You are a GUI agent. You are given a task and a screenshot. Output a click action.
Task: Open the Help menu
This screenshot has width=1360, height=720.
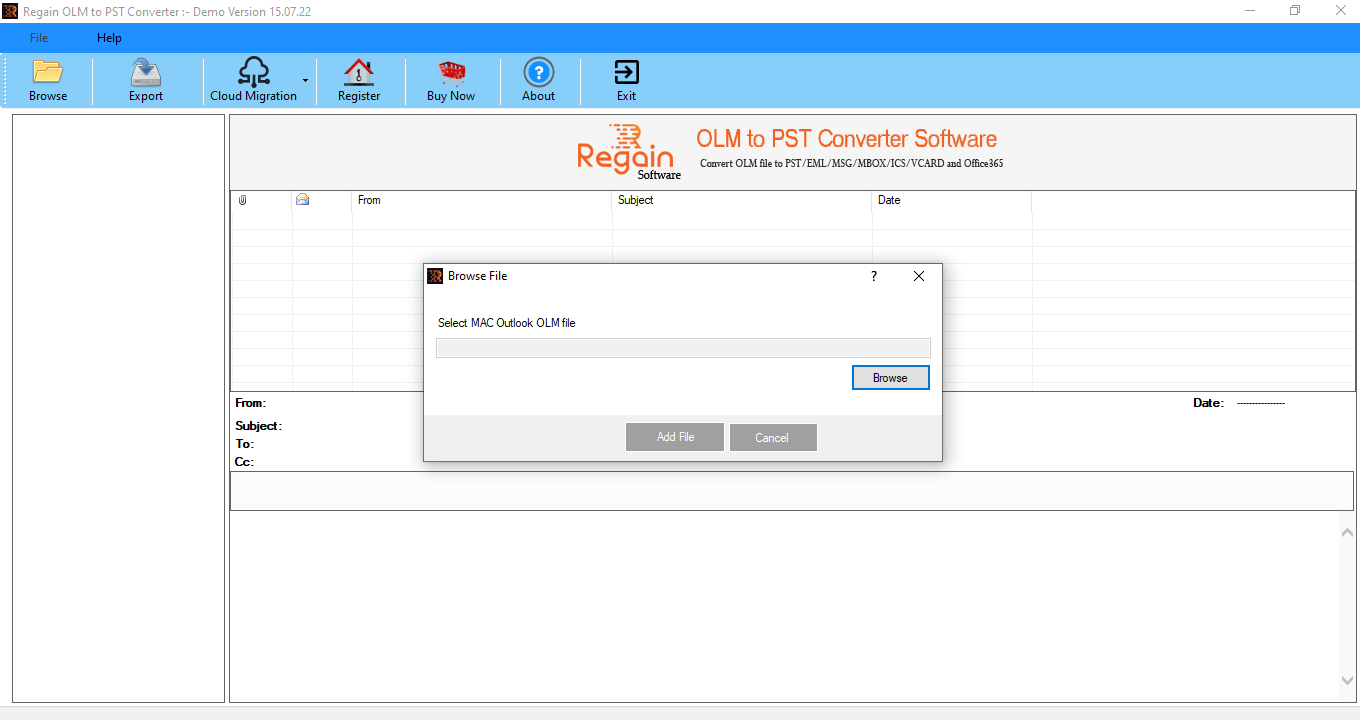(108, 37)
